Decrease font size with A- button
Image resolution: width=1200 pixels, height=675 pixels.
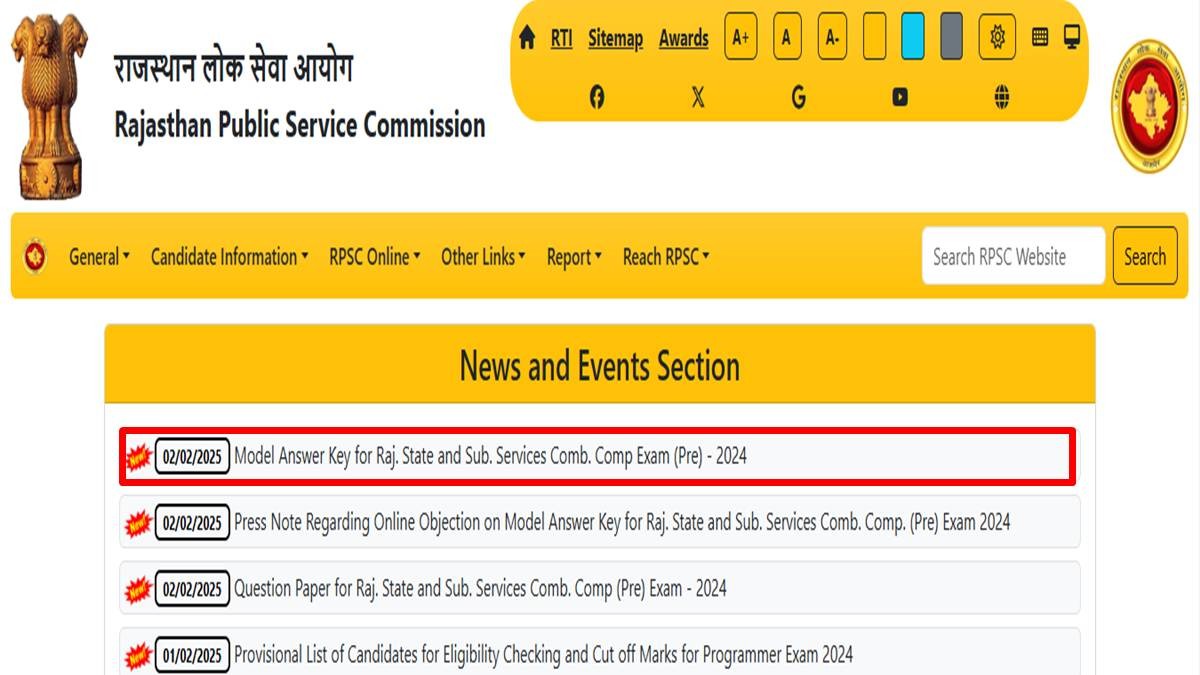832,38
